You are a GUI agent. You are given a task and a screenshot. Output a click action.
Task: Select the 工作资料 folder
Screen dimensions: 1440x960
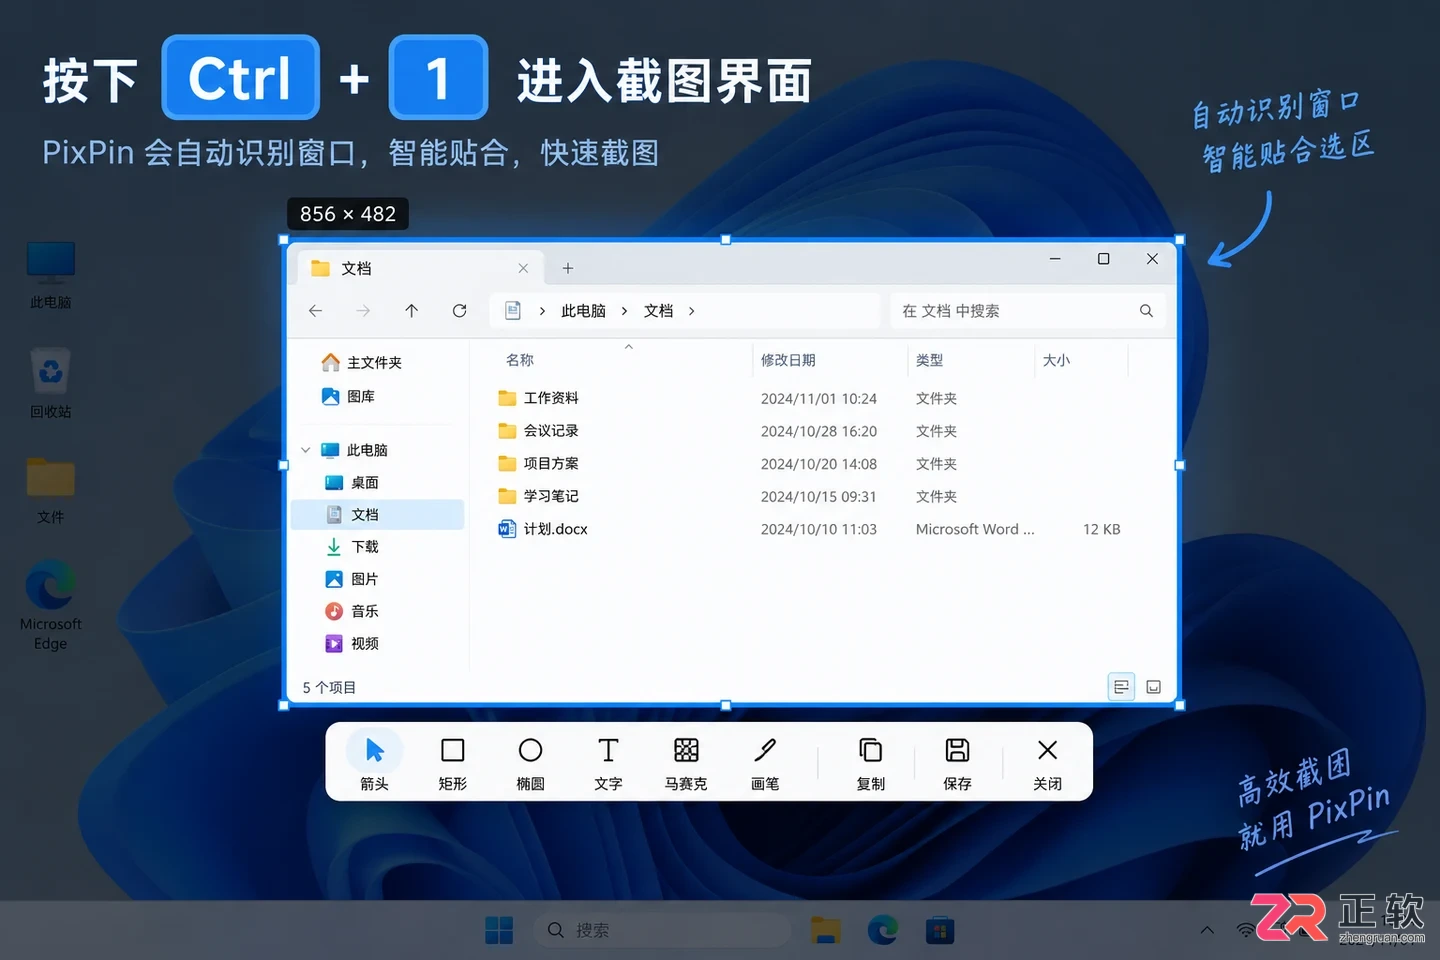click(538, 398)
